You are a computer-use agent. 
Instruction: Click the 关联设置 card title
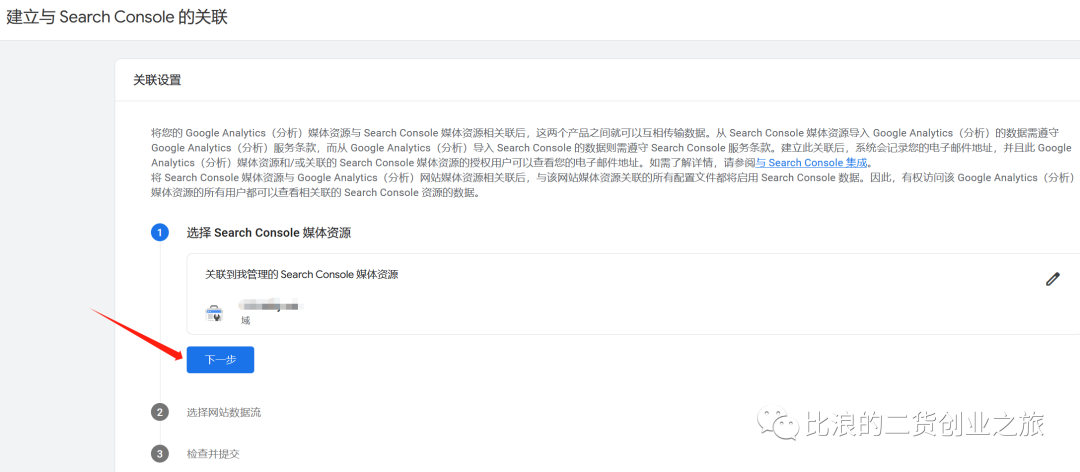(x=157, y=80)
